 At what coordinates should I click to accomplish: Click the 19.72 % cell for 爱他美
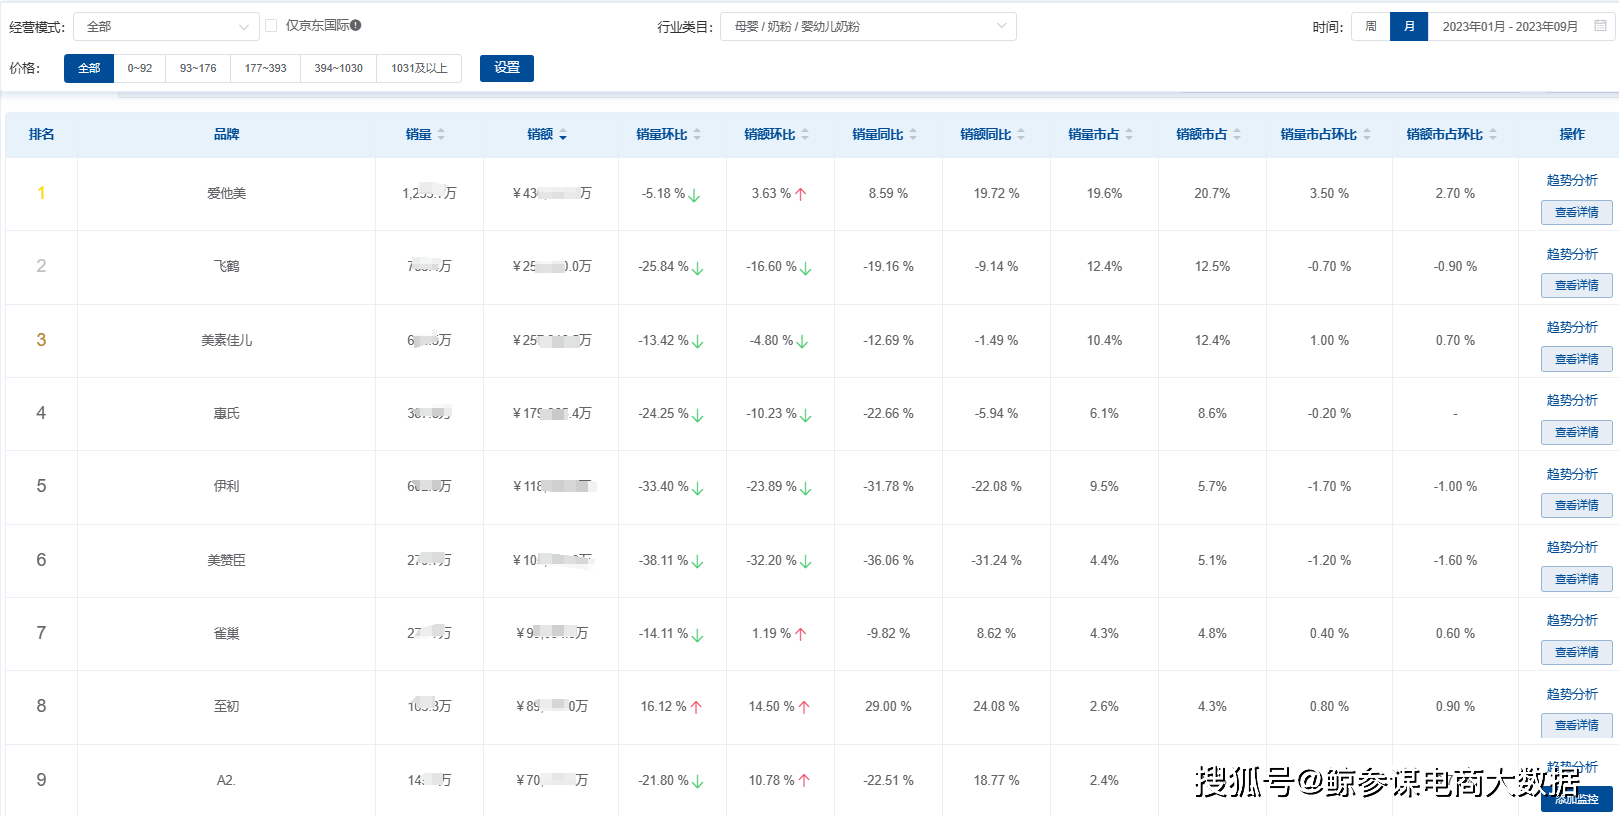pyautogui.click(x=996, y=194)
